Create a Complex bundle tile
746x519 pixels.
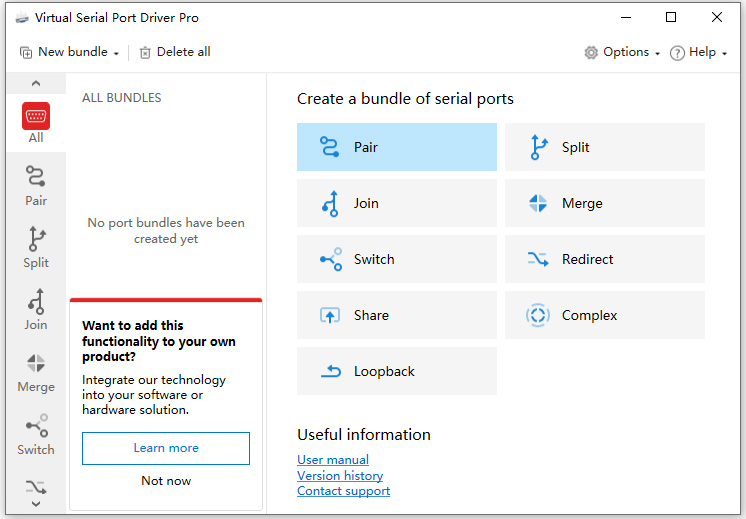[x=604, y=315]
